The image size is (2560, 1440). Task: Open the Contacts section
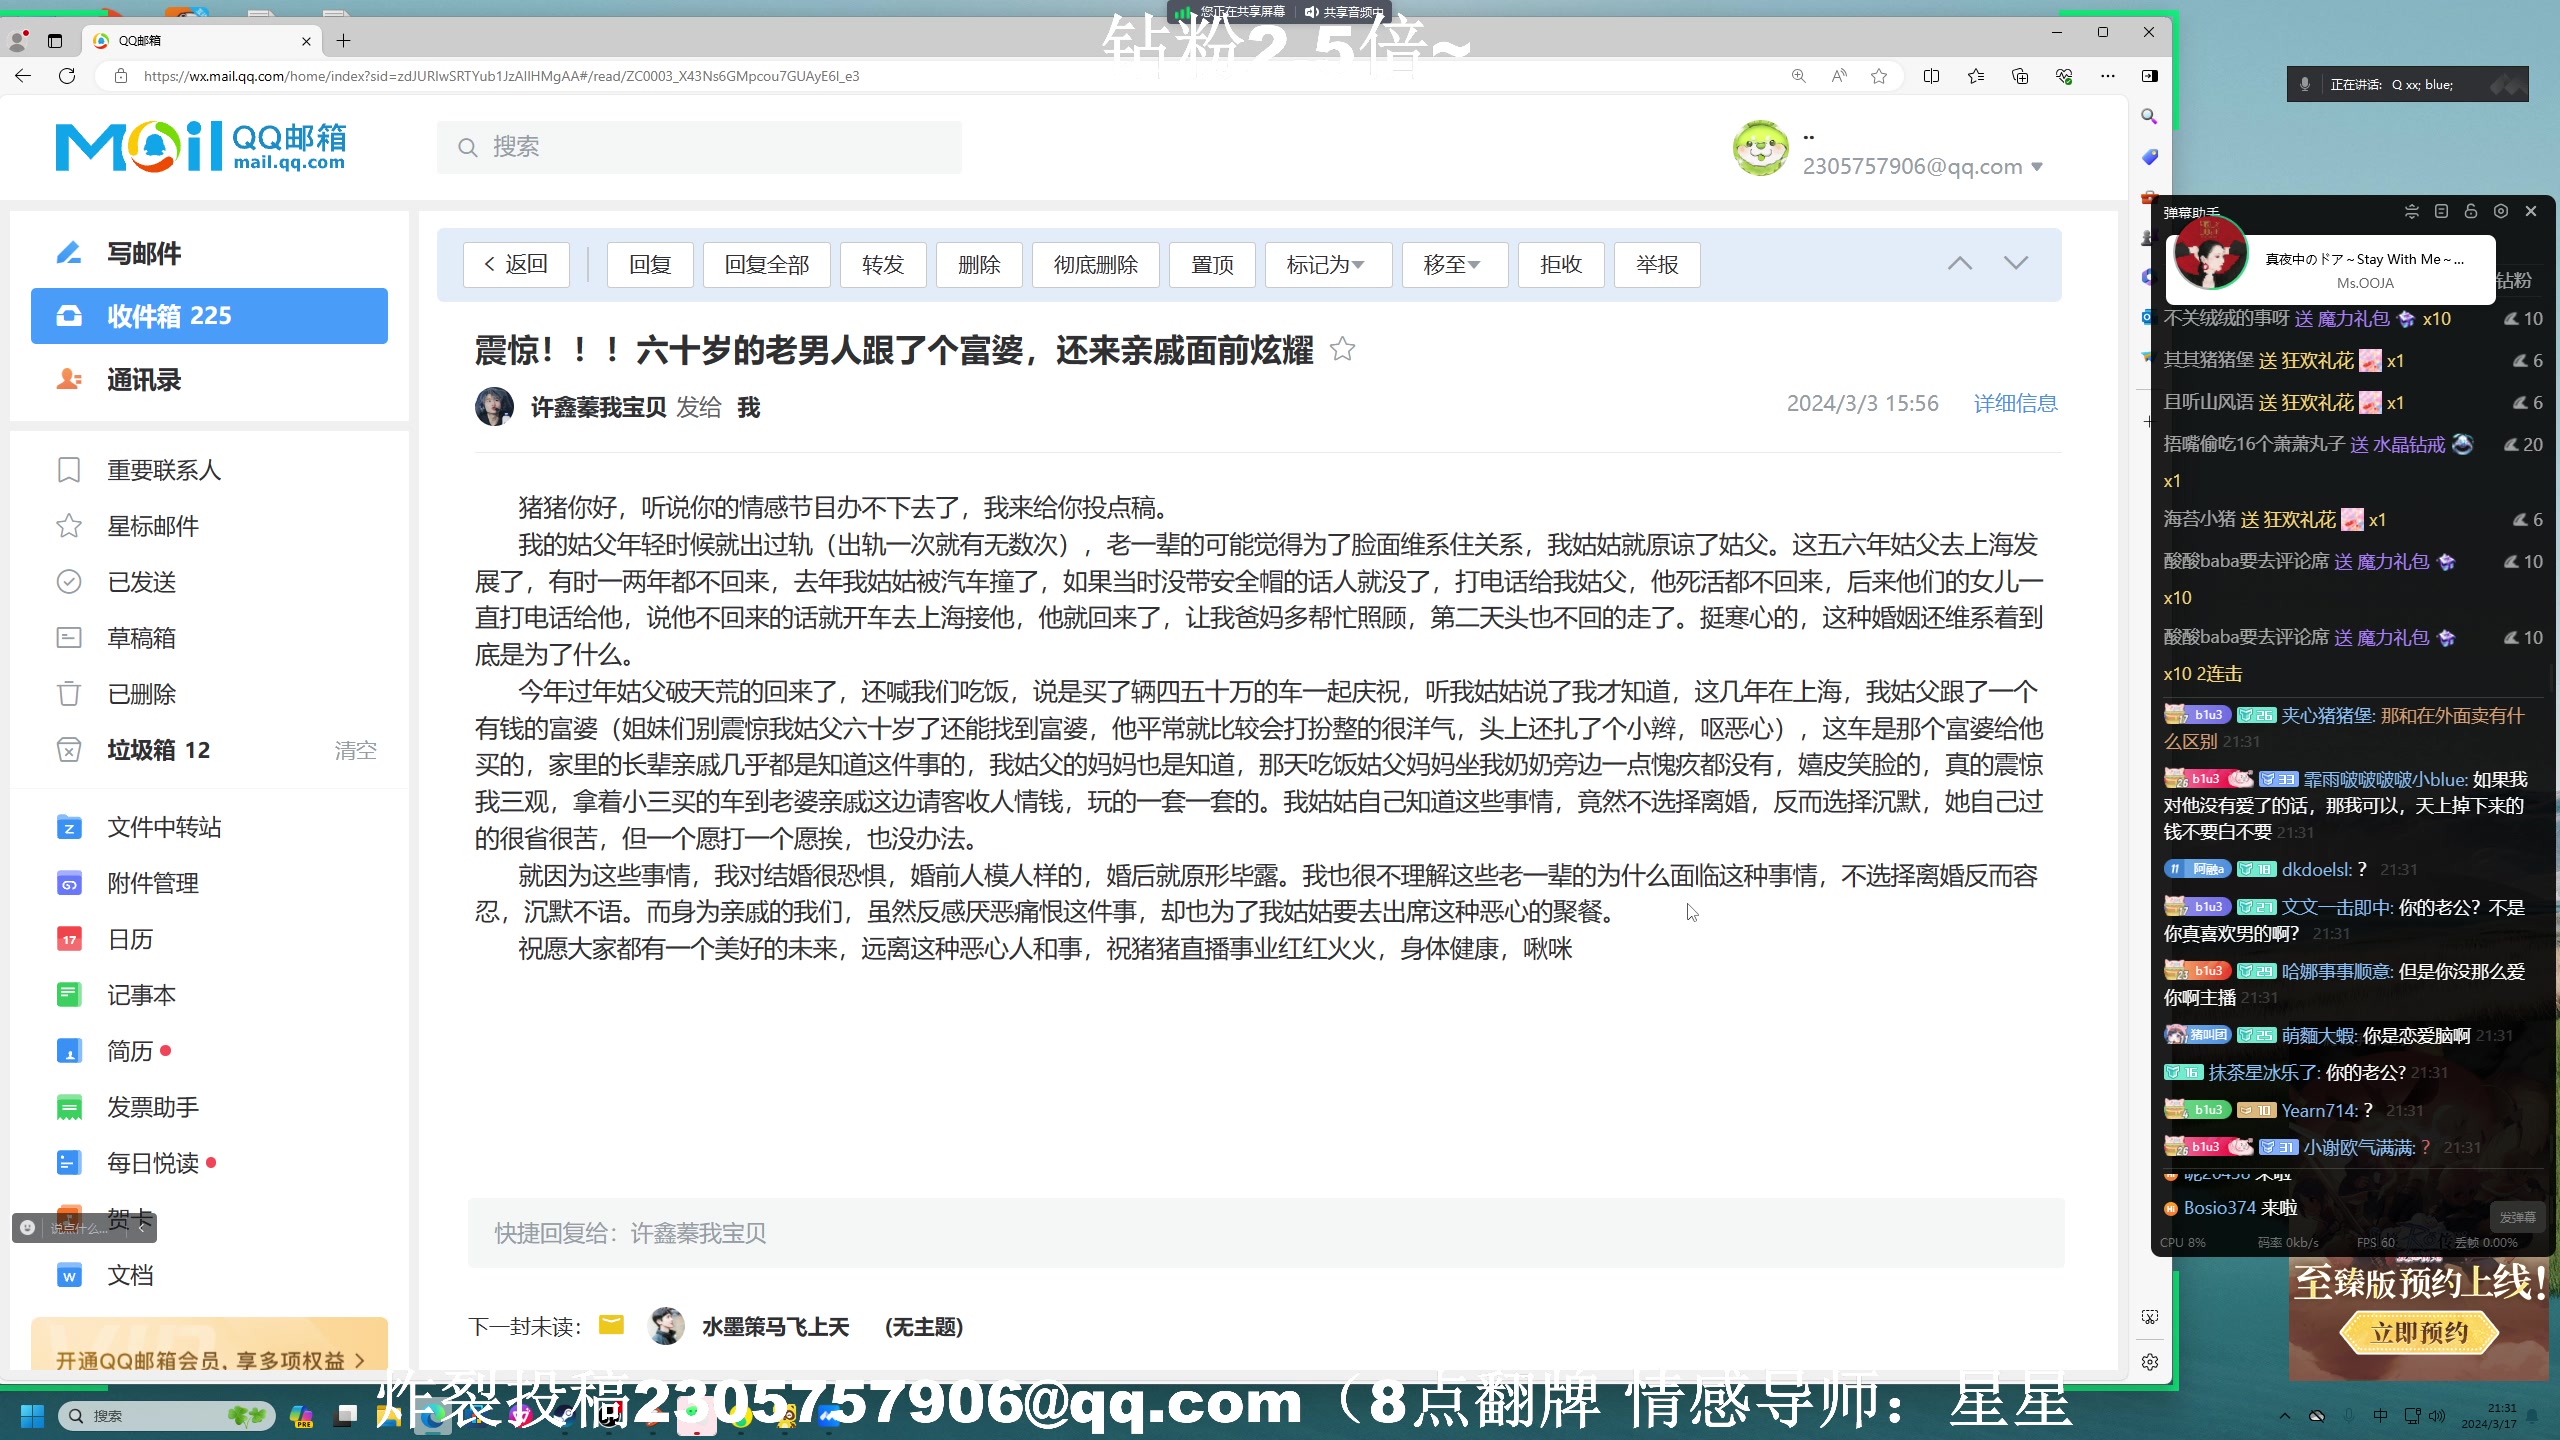coord(143,380)
